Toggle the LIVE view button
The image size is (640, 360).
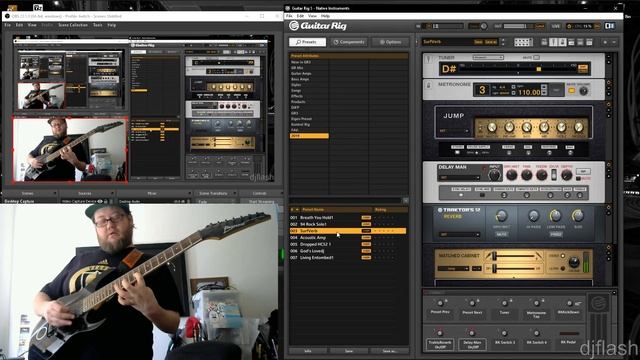tap(556, 26)
